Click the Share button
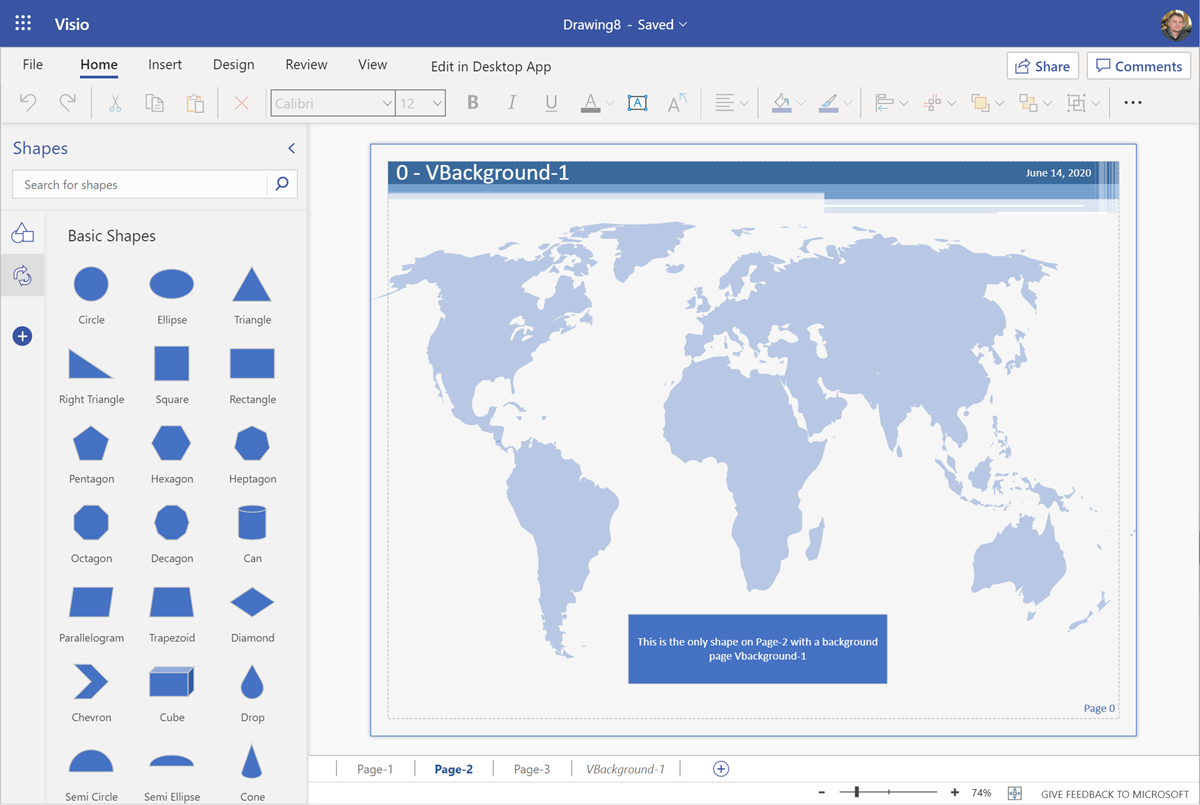 click(1042, 66)
